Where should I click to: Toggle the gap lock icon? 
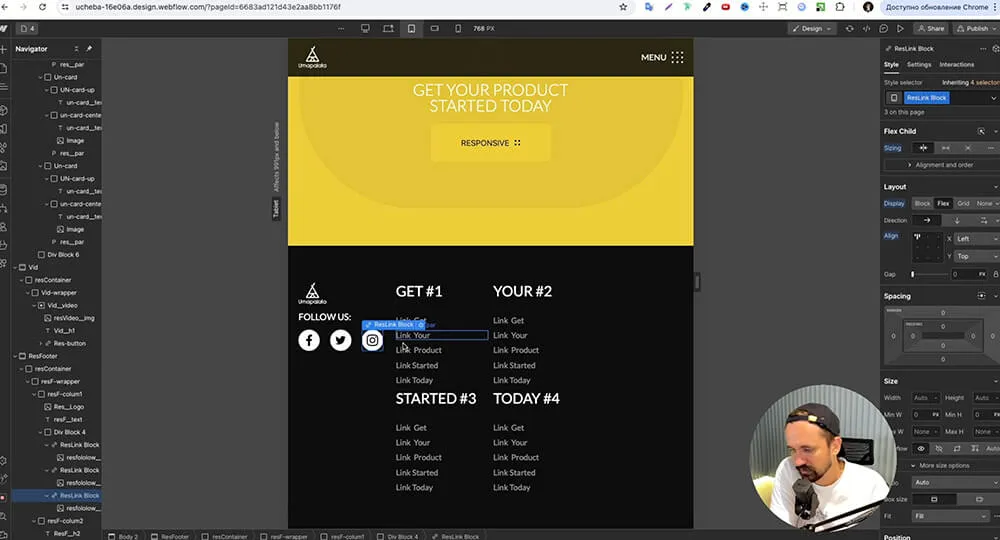click(x=996, y=274)
